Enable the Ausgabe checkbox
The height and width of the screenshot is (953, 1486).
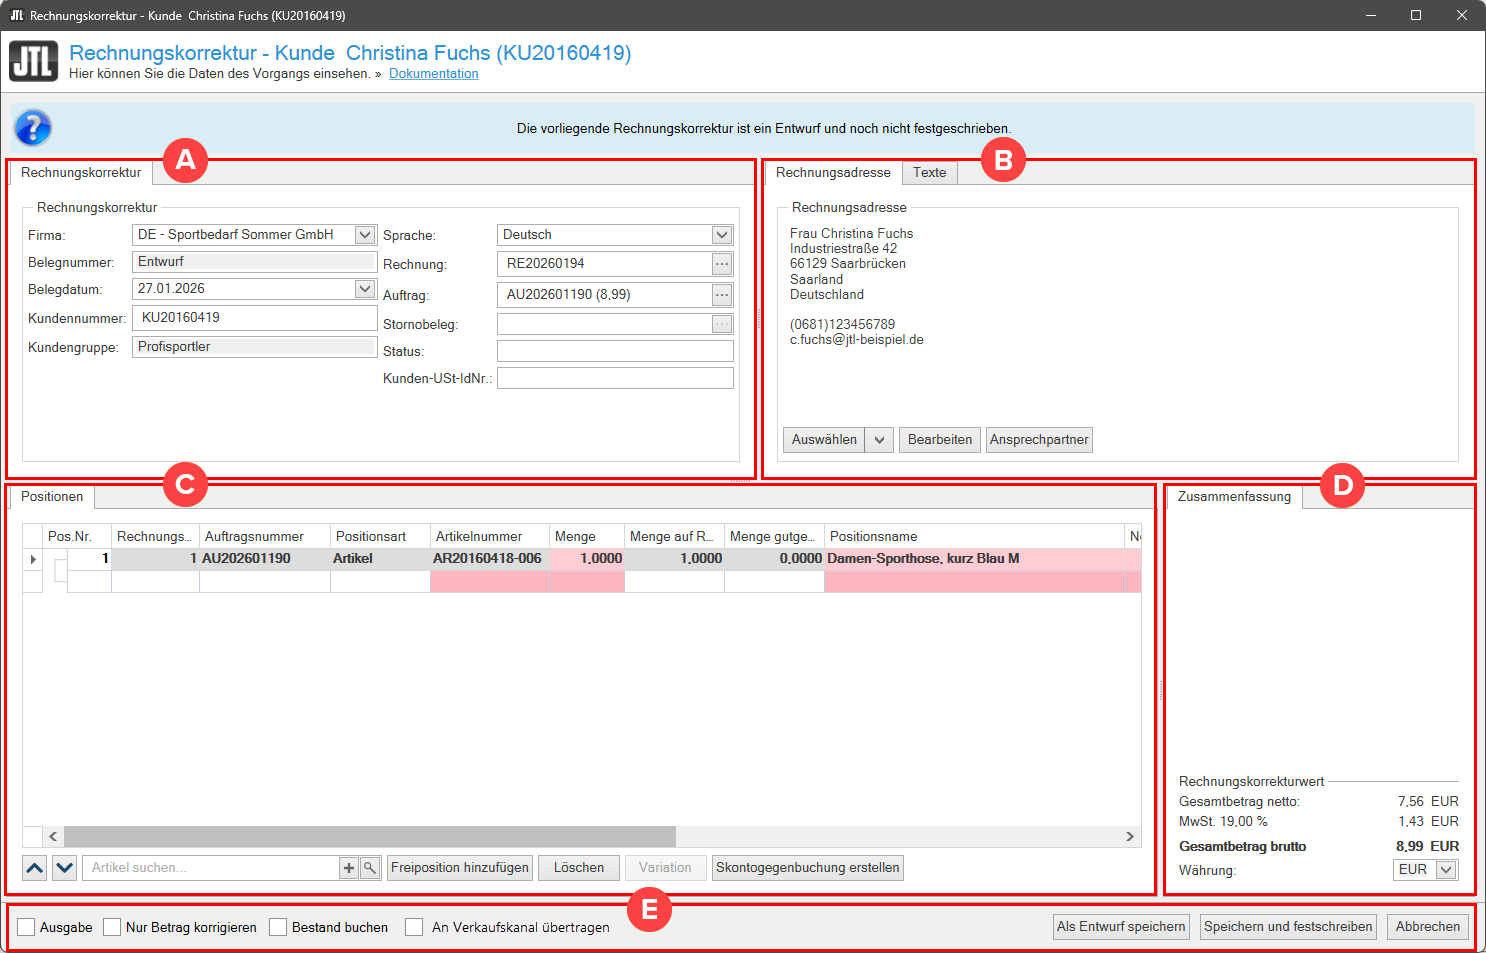pyautogui.click(x=26, y=927)
